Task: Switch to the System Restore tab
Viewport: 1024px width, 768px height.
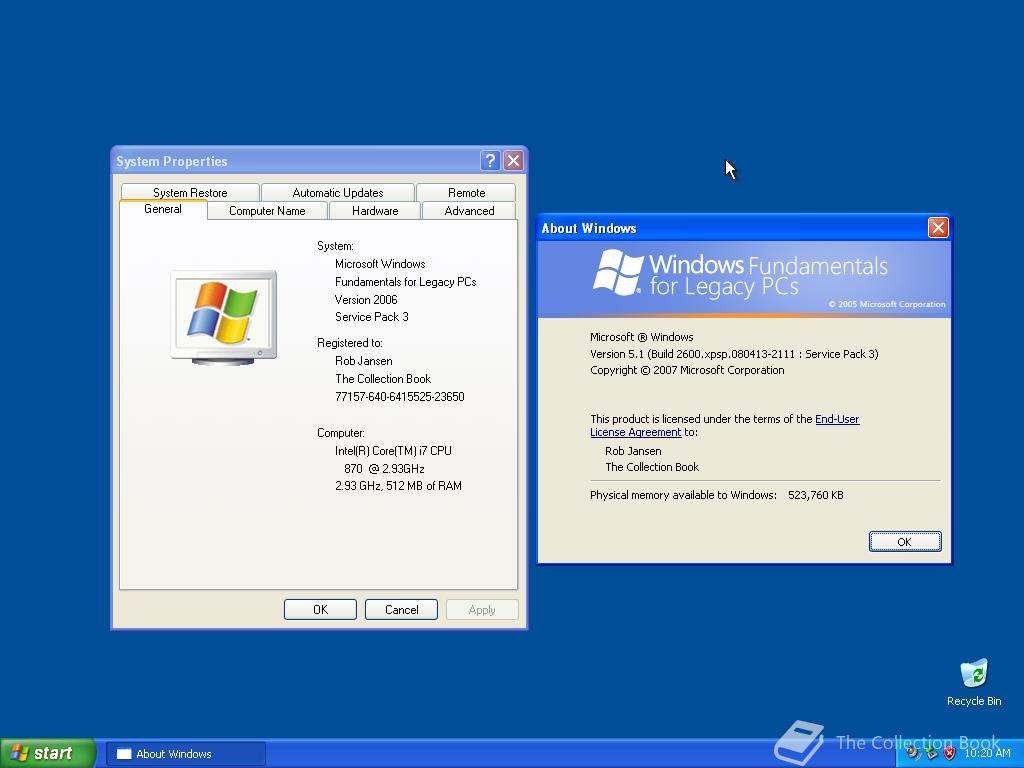Action: point(190,193)
